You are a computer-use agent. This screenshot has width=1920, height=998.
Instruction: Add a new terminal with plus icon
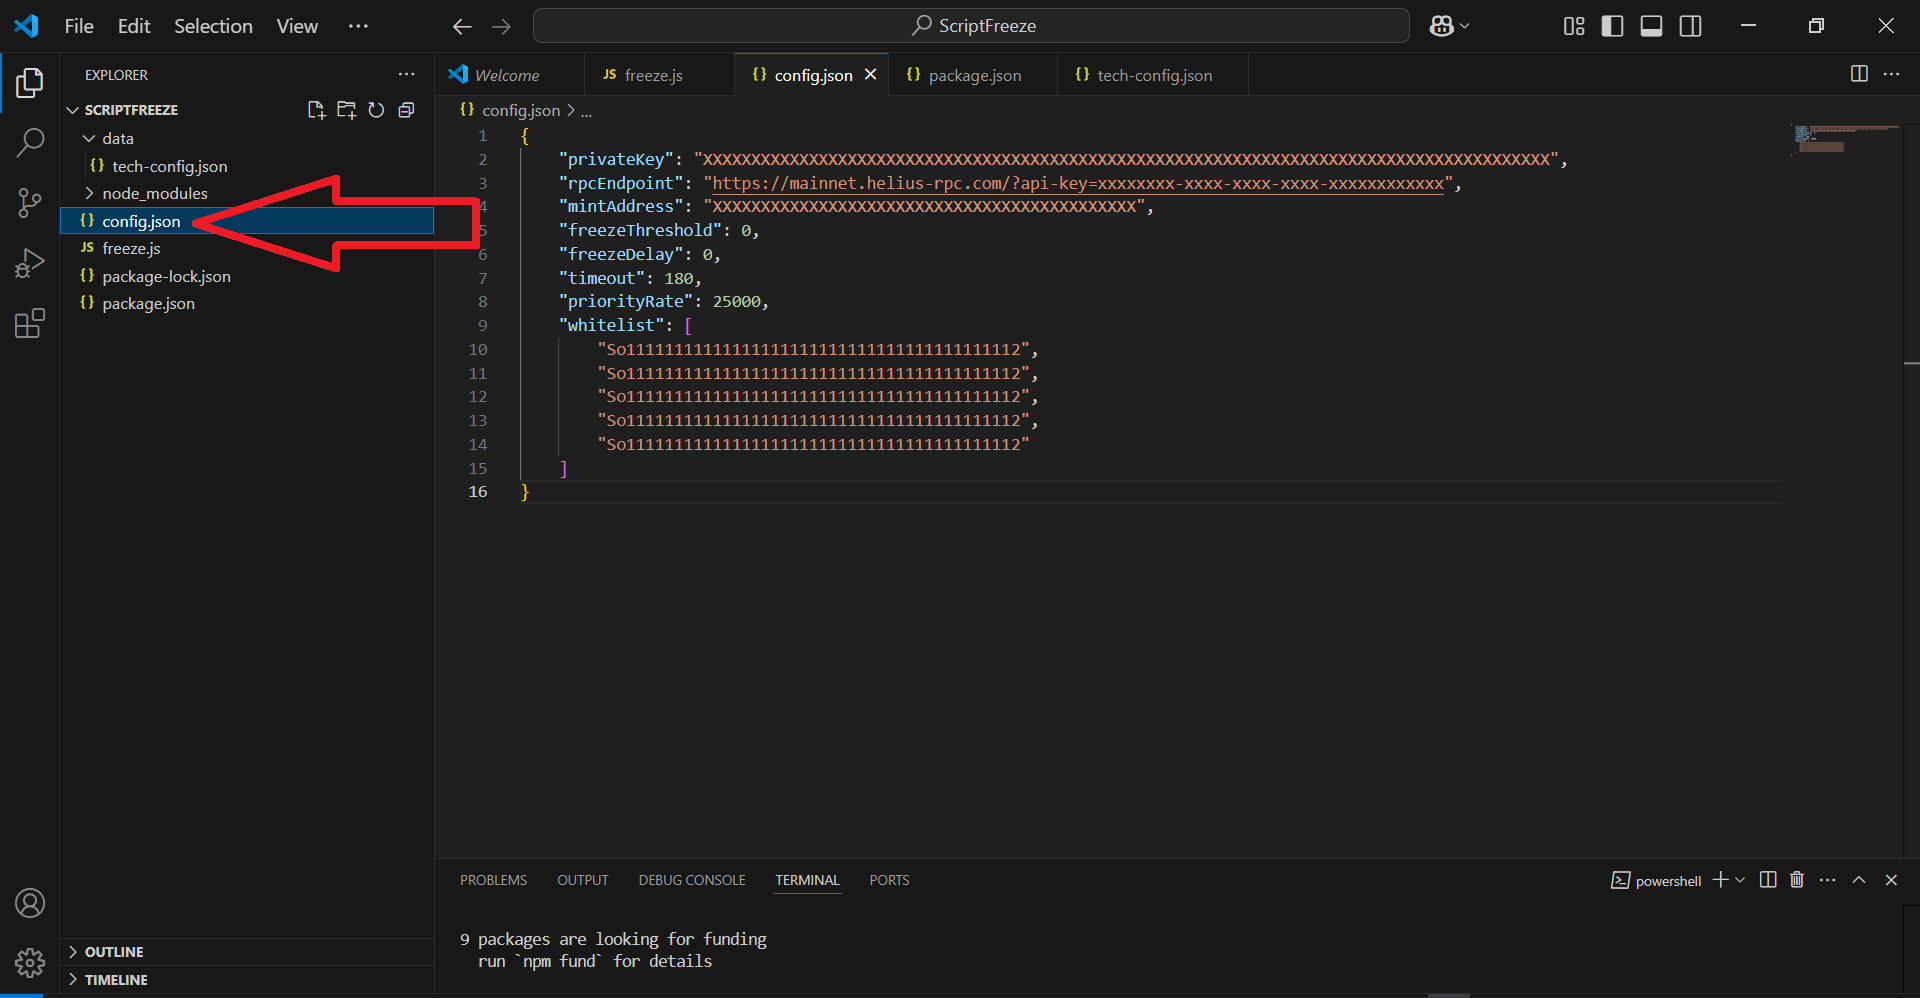(x=1720, y=880)
